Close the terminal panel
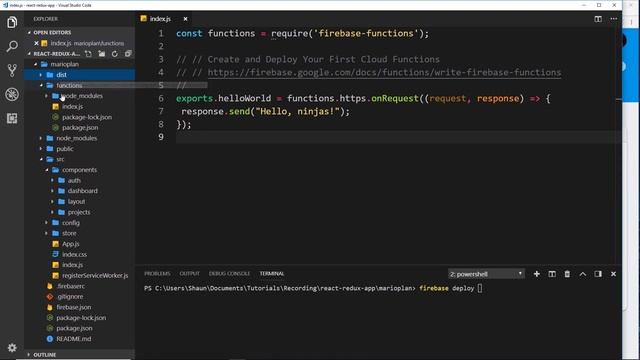Viewport: 640px width, 360px height. tap(613, 274)
